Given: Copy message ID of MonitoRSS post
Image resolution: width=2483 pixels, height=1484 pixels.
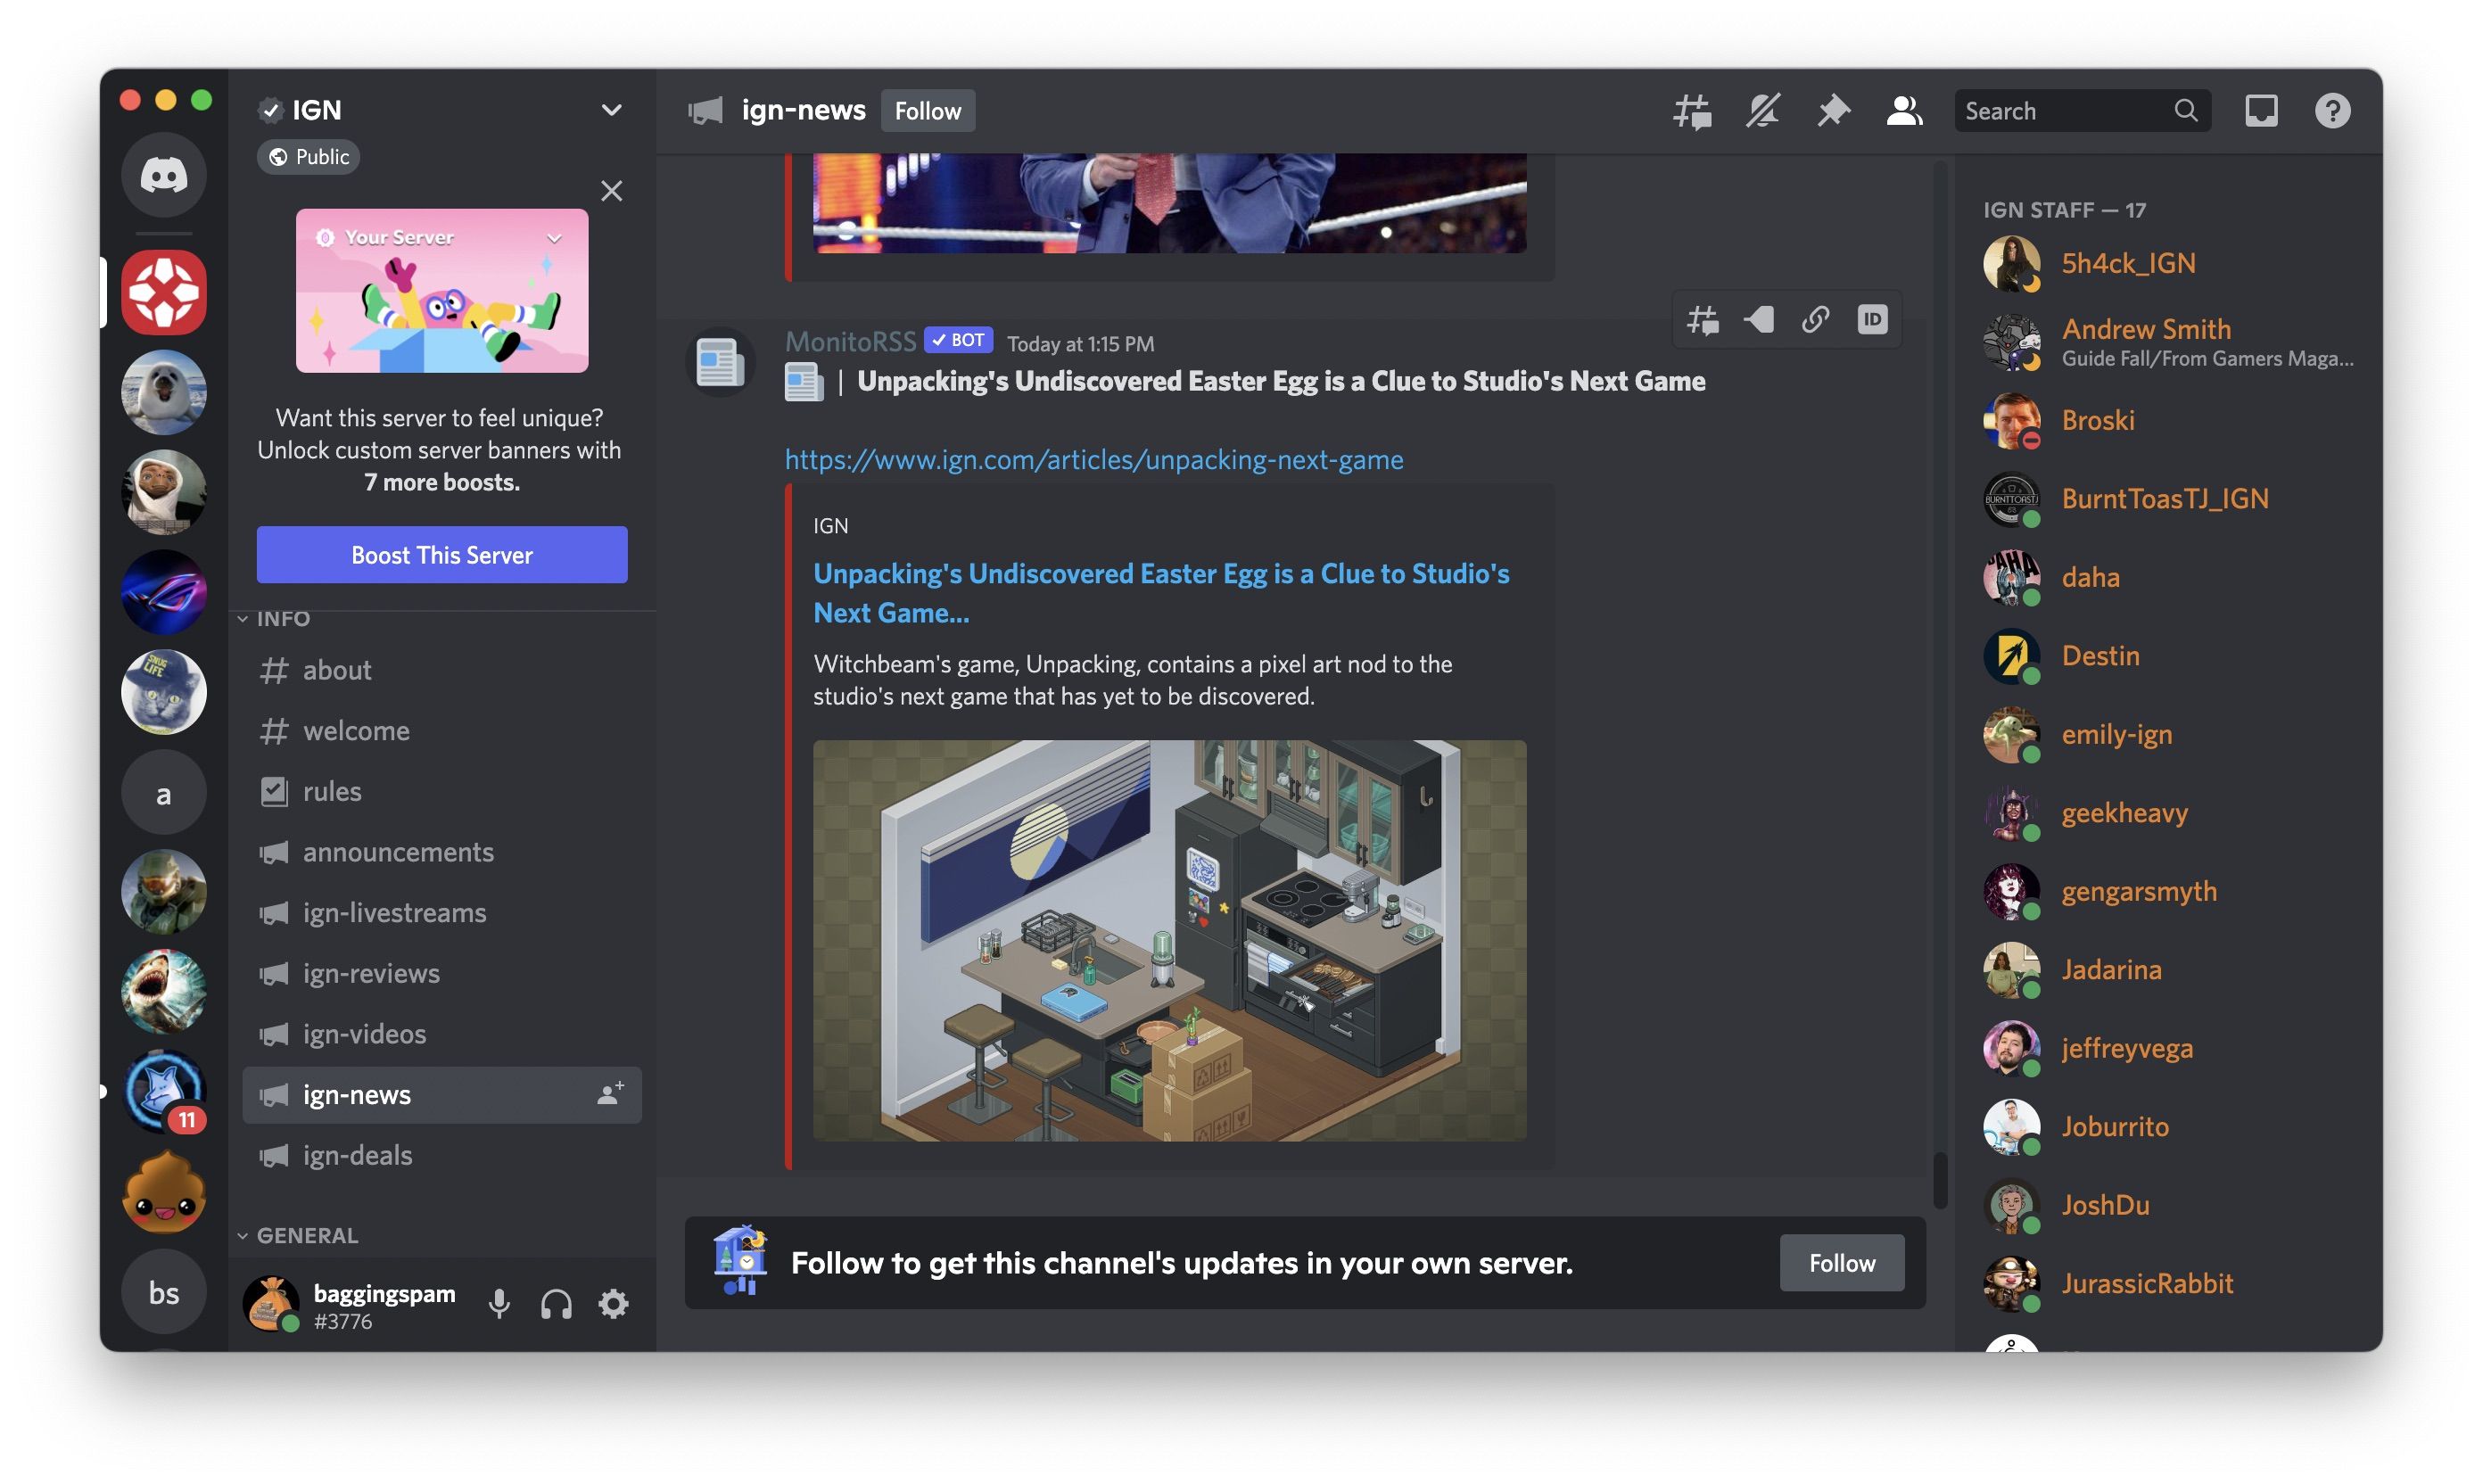Looking at the screenshot, I should coord(1872,320).
